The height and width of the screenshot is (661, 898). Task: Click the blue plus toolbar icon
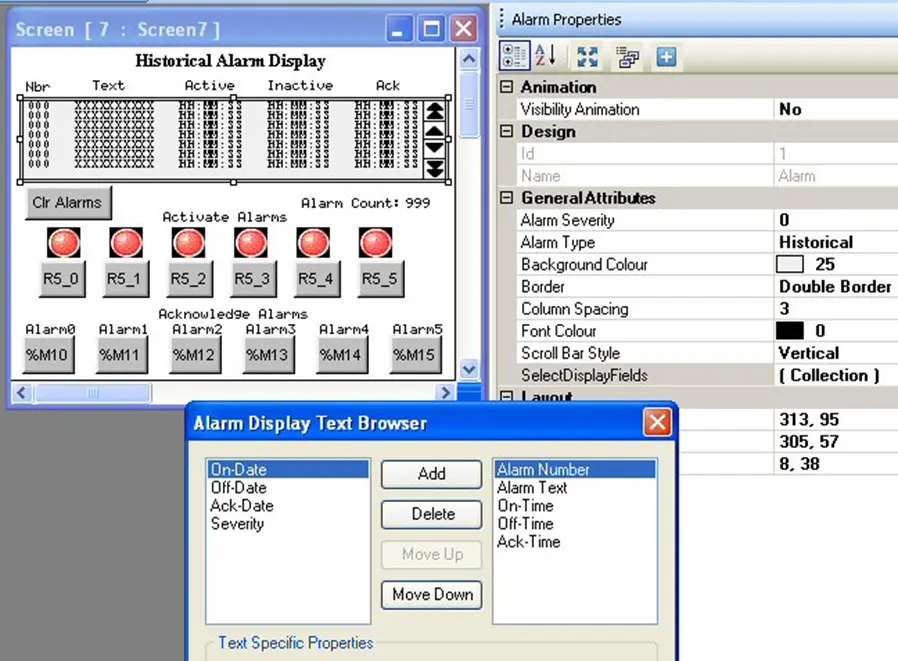[666, 57]
